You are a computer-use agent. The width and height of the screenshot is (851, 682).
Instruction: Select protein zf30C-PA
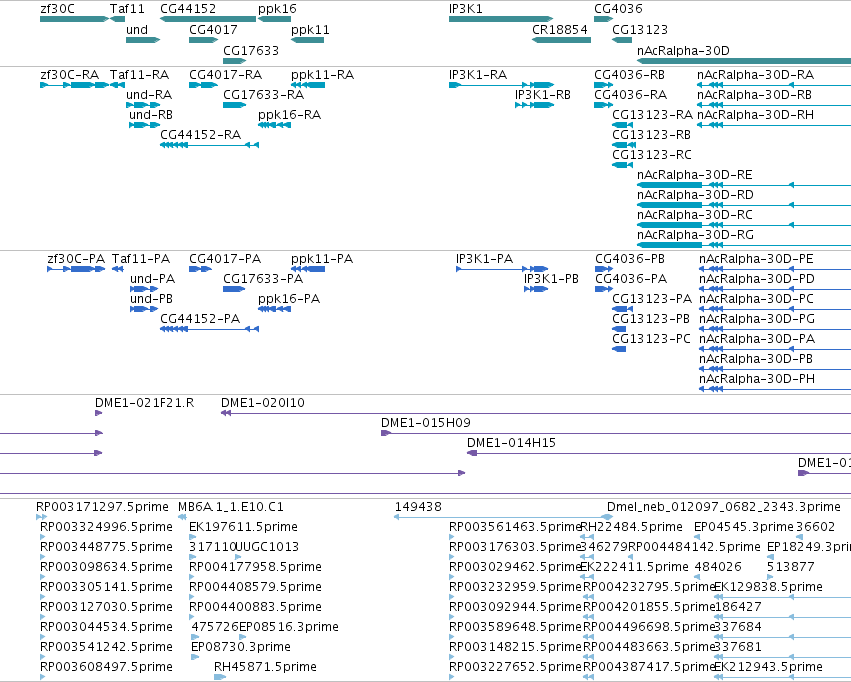[x=77, y=269]
